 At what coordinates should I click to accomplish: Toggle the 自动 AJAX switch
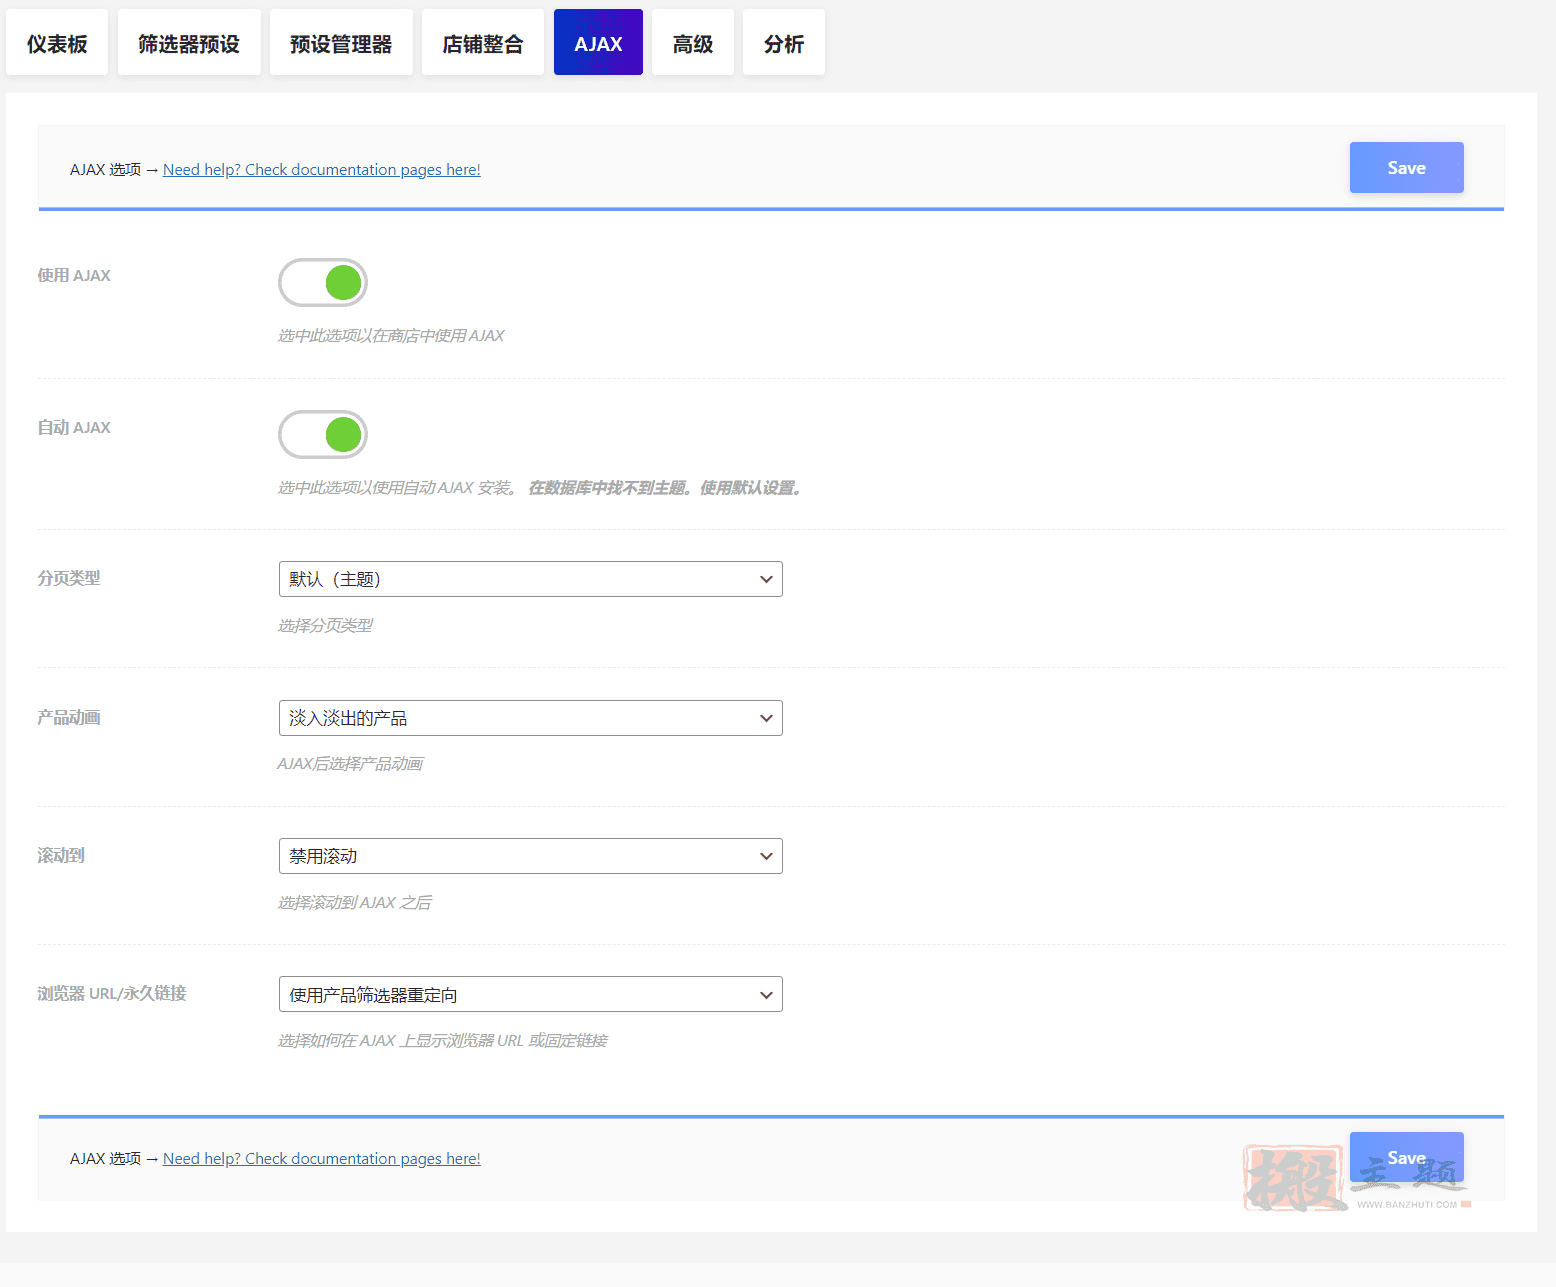tap(323, 435)
